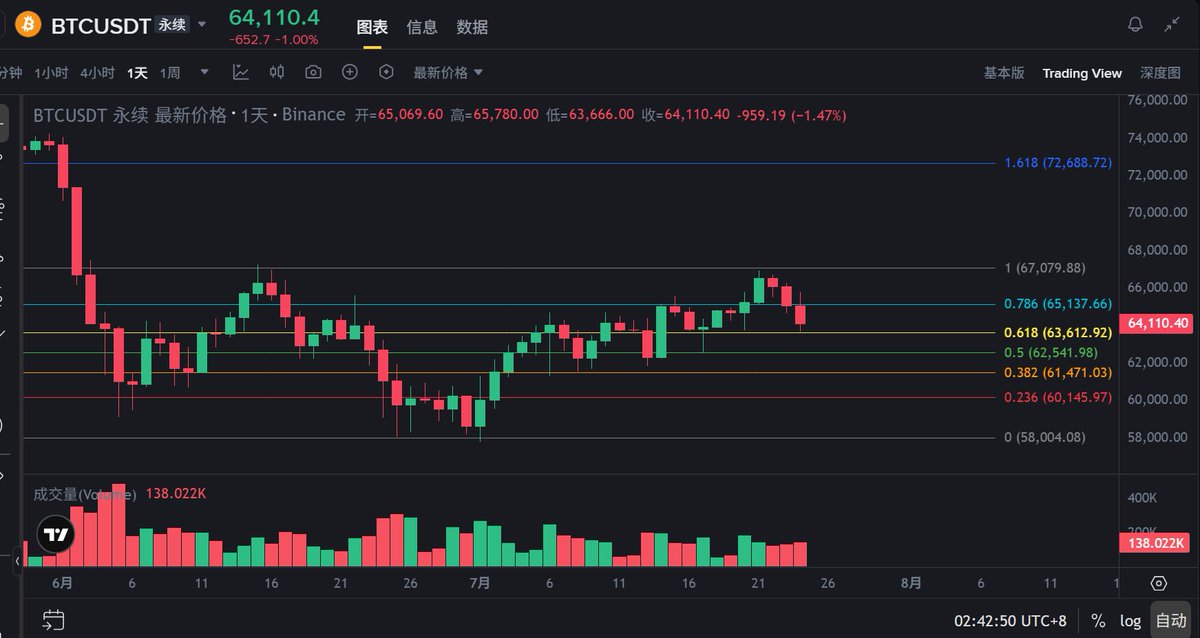
Task: Expand more timeframes dropdown arrow
Action: pyautogui.click(x=205, y=72)
